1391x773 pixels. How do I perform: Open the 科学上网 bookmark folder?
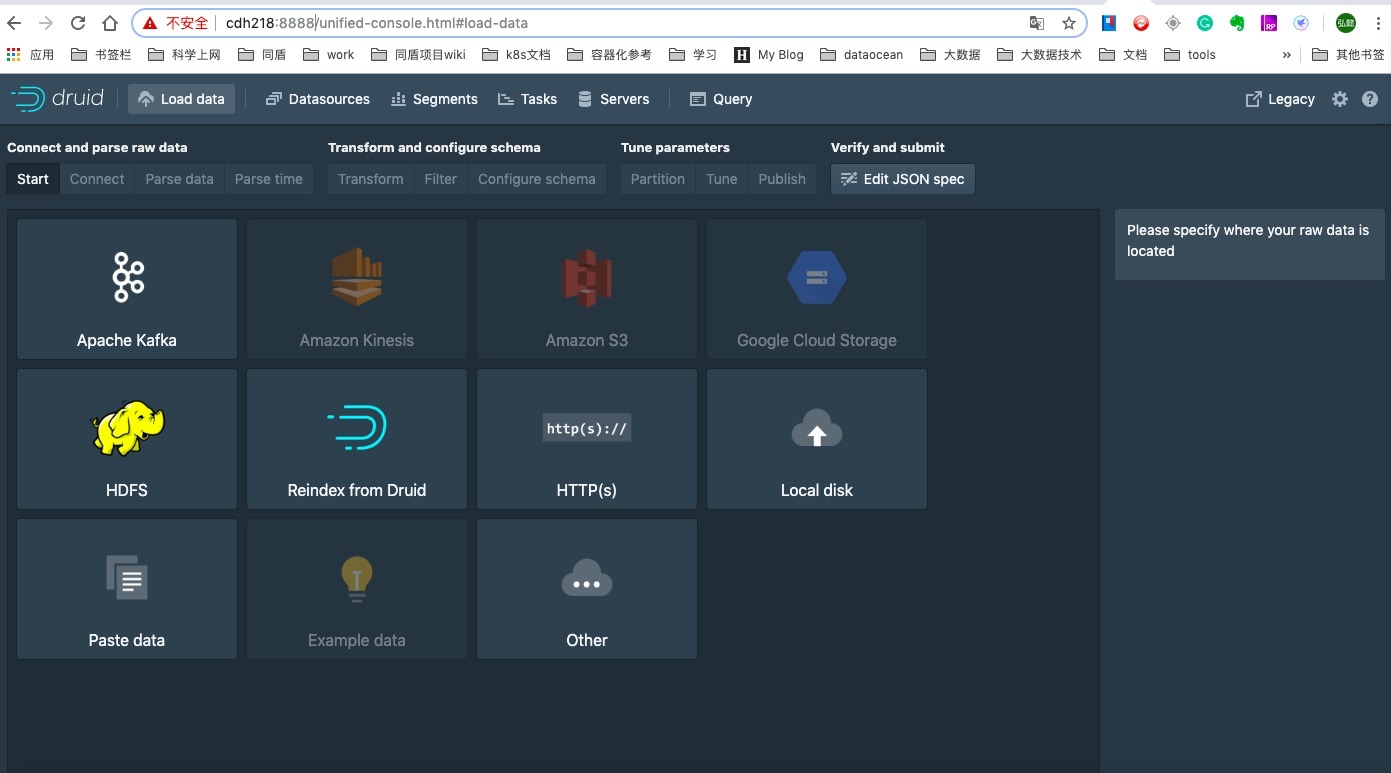point(184,55)
